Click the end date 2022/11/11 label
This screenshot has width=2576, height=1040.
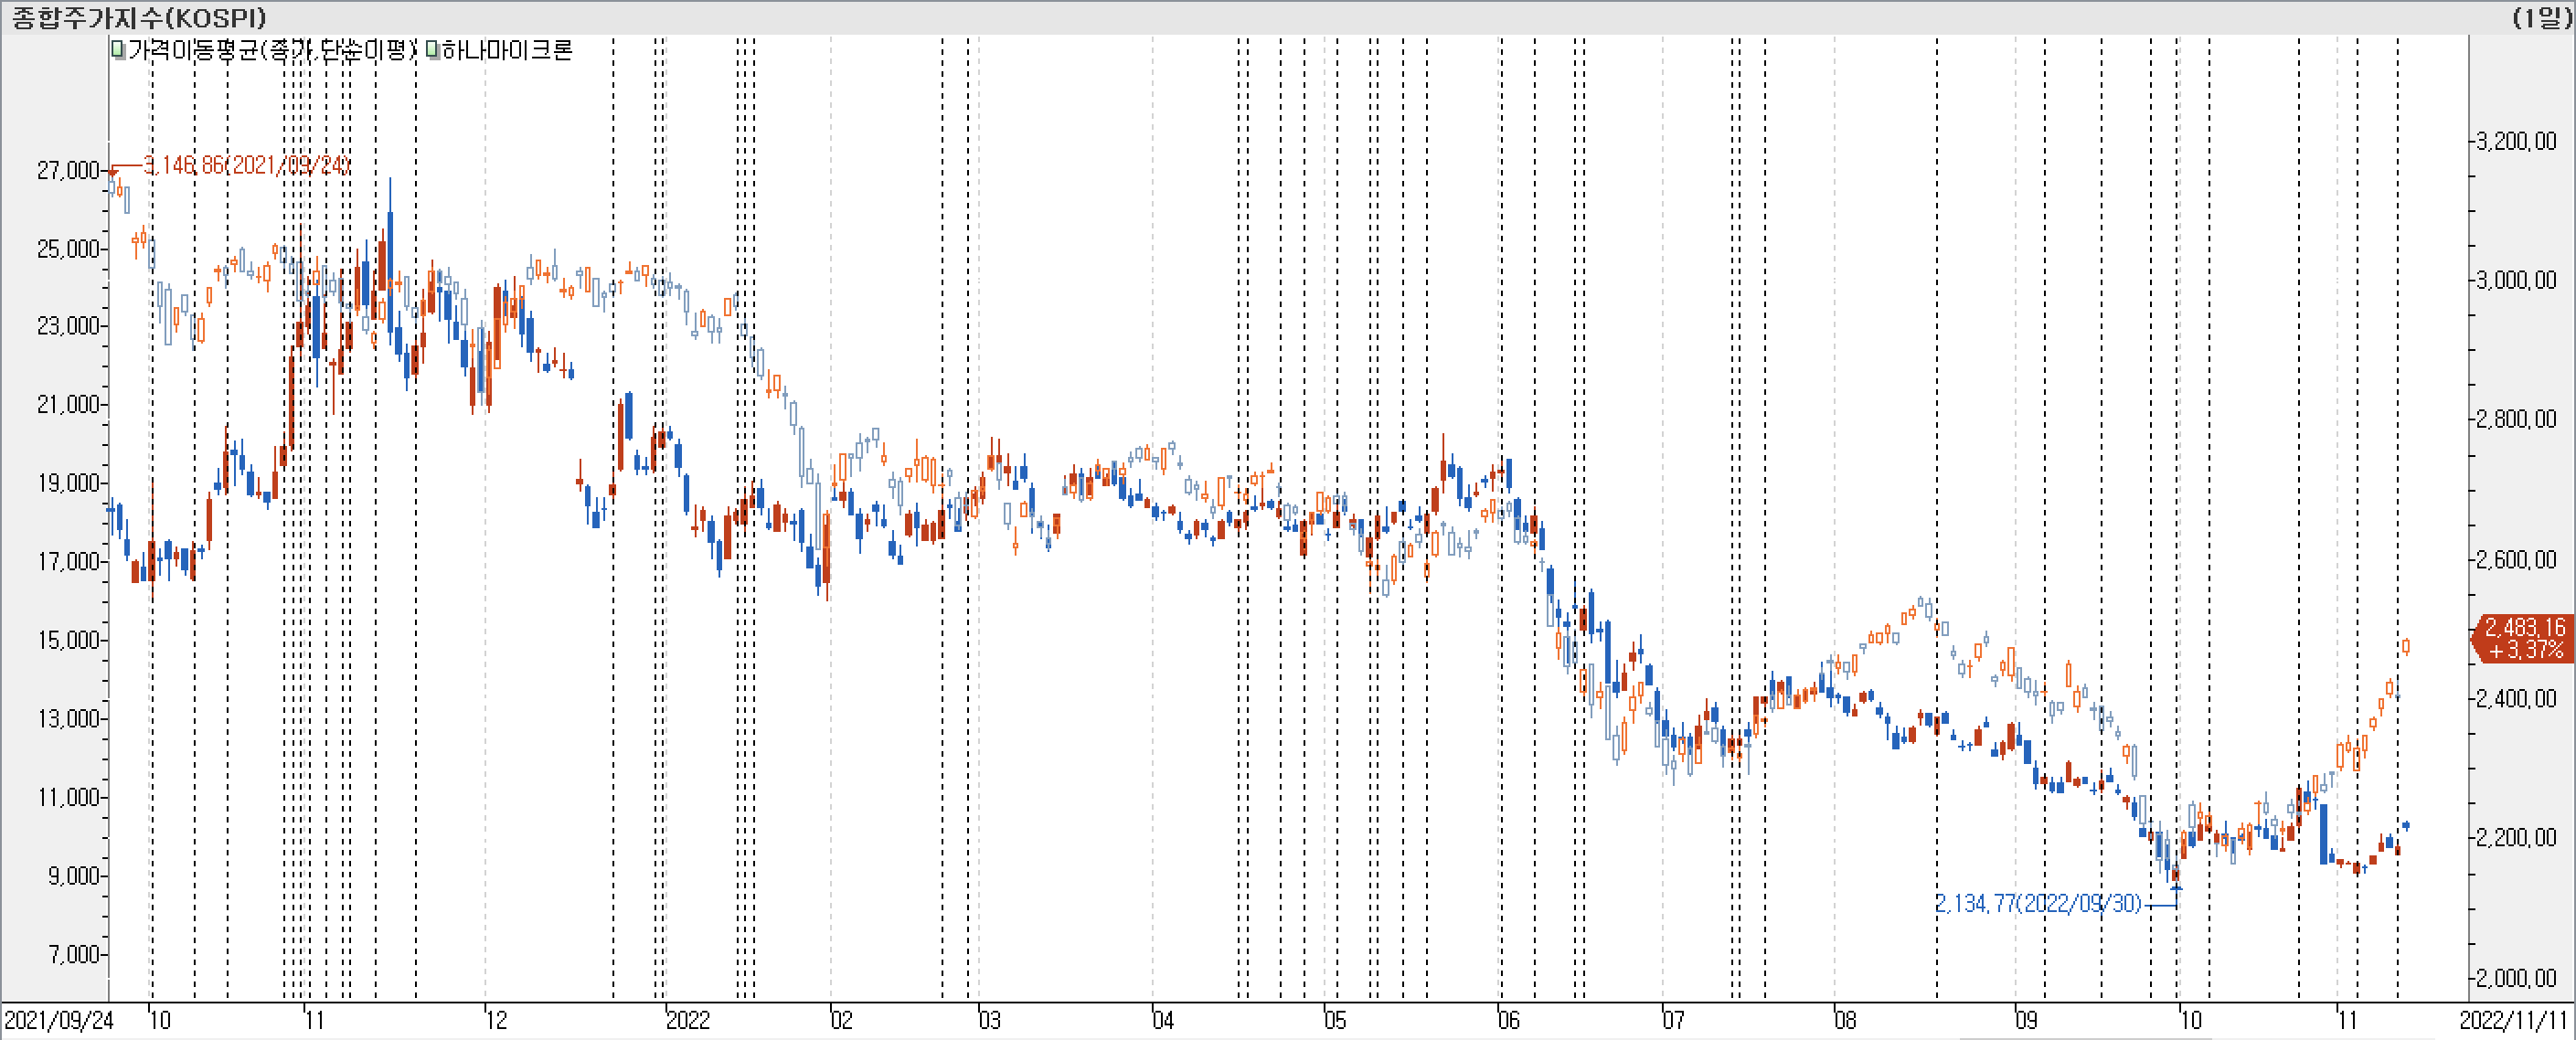[2514, 1020]
